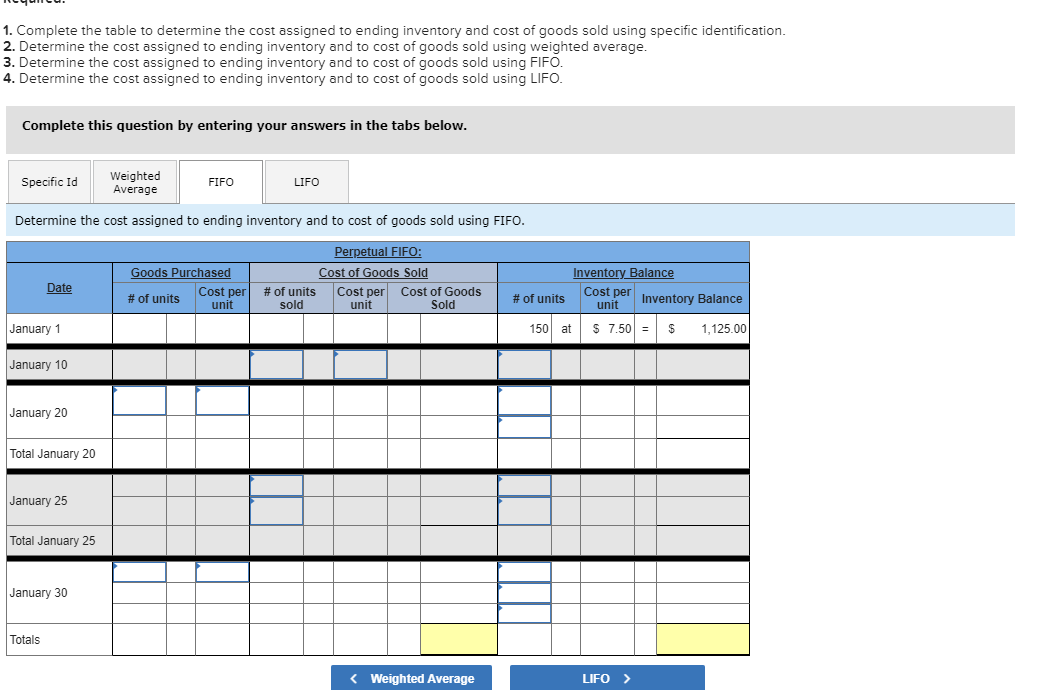Click first January 20 inventory balance input
1040x690 pixels.
coord(525,400)
